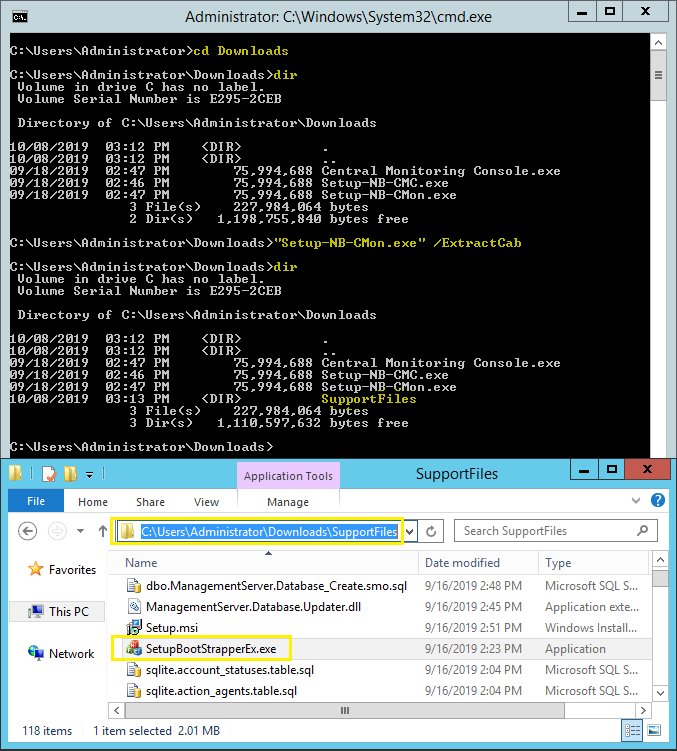Viewport: 677px width, 751px height.
Task: Switch to the Home ribbon tab
Action: coord(93,502)
